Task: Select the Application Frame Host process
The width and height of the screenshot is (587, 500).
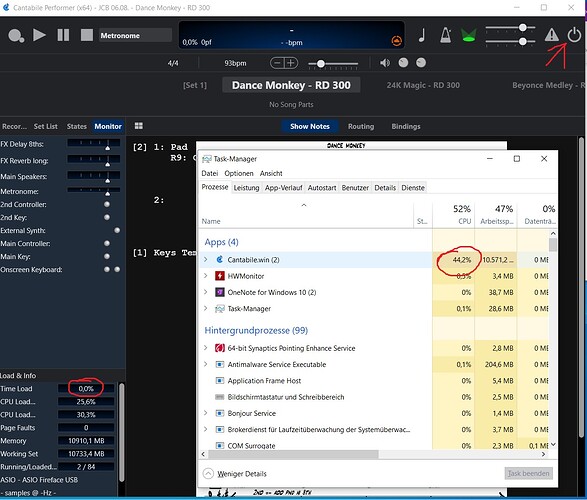Action: pos(374,381)
